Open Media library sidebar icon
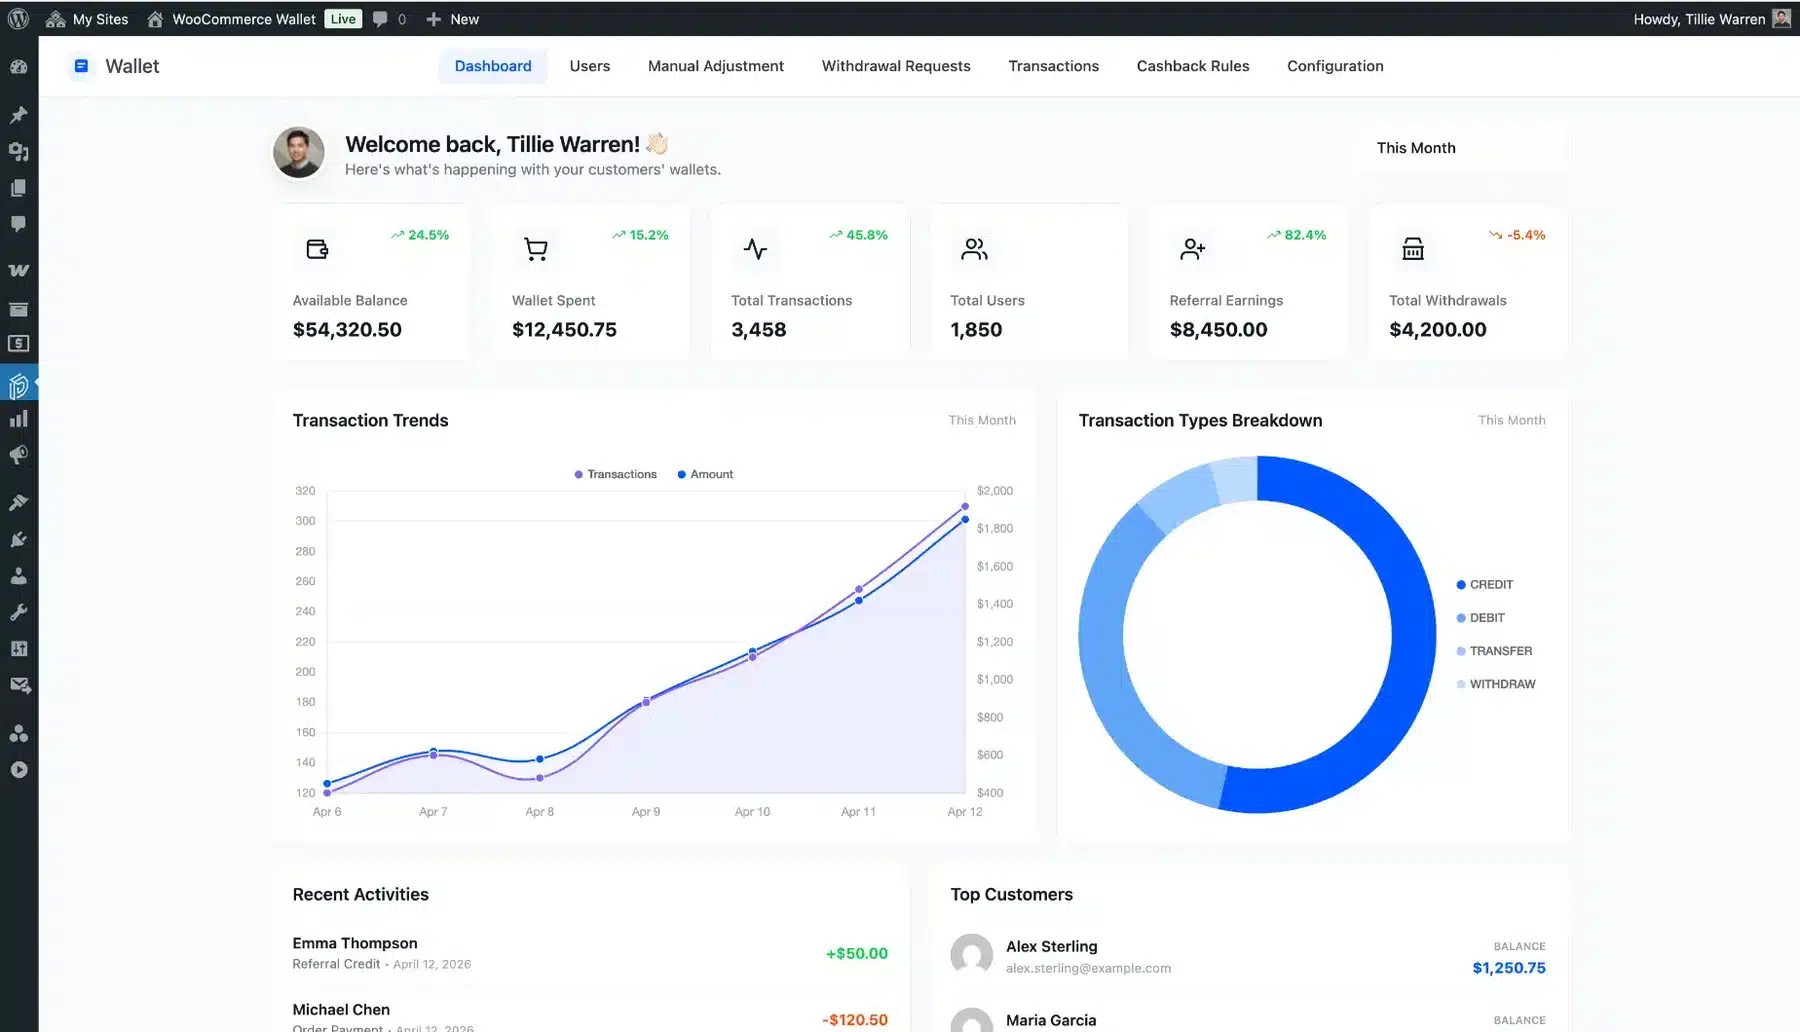Image resolution: width=1800 pixels, height=1032 pixels. pyautogui.click(x=18, y=152)
